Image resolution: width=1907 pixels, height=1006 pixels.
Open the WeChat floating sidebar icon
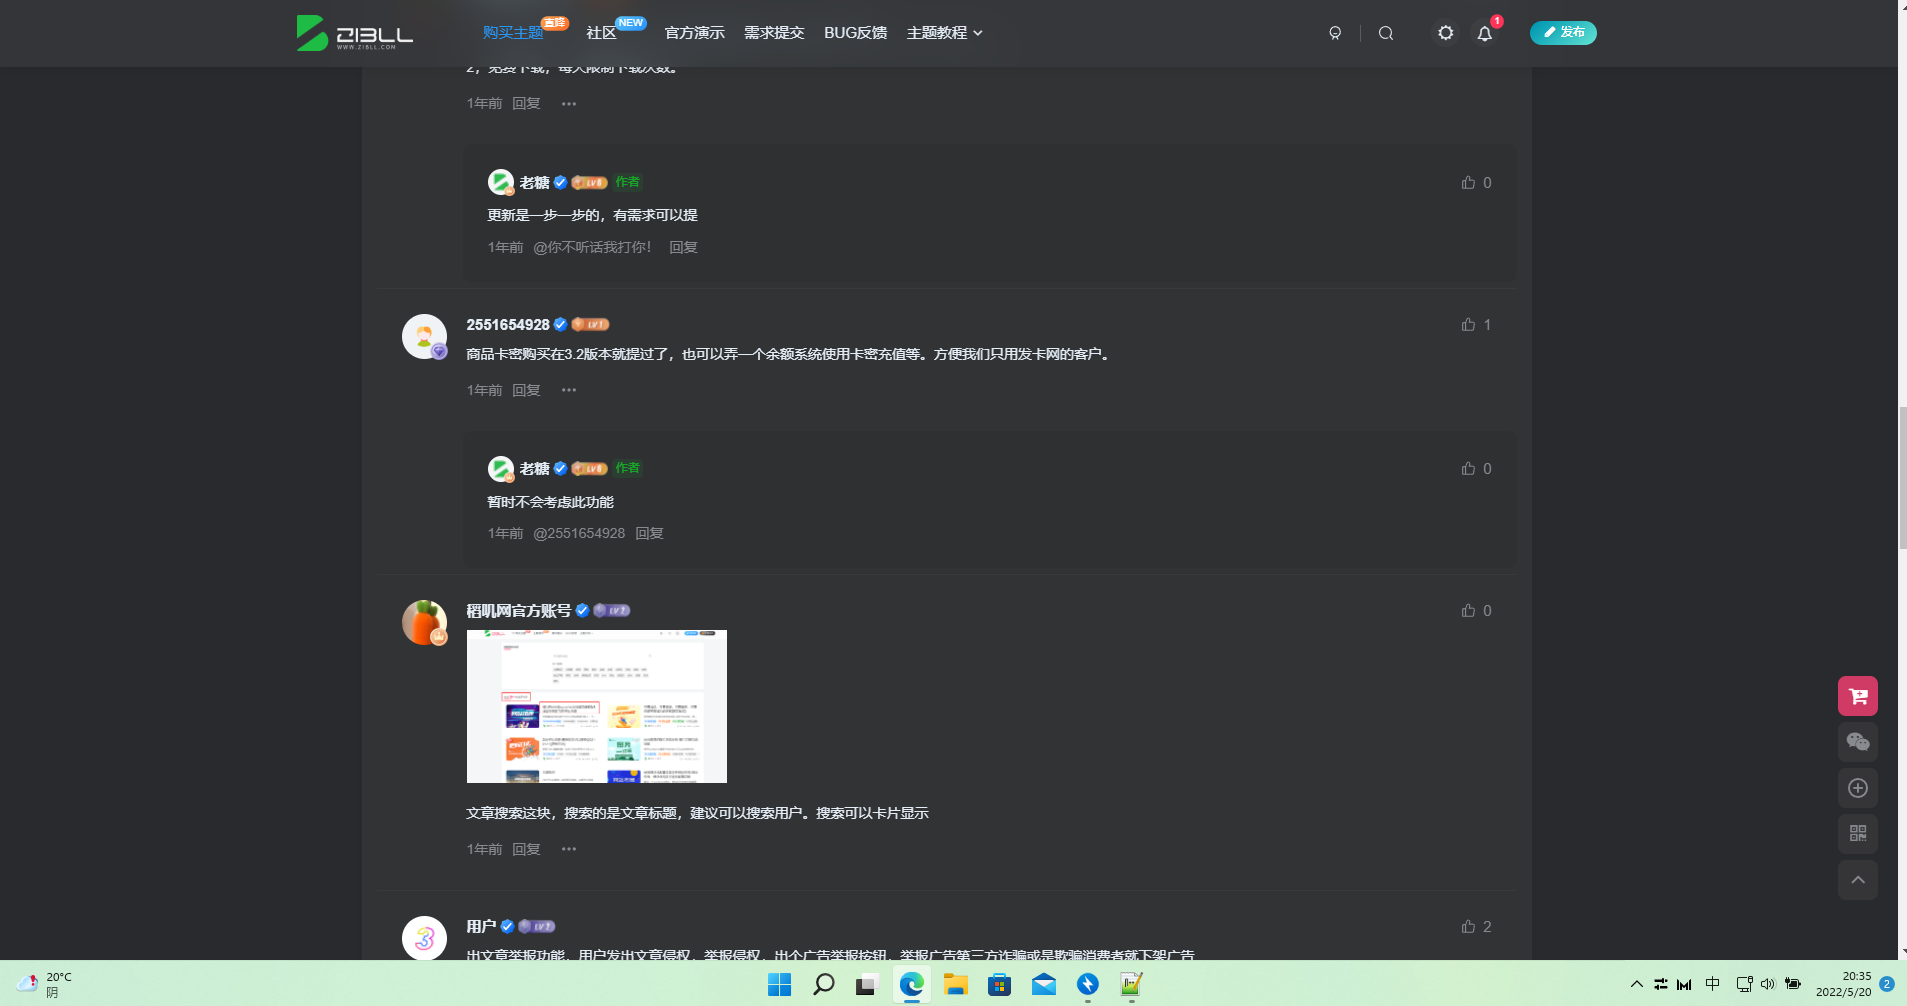pyautogui.click(x=1857, y=742)
